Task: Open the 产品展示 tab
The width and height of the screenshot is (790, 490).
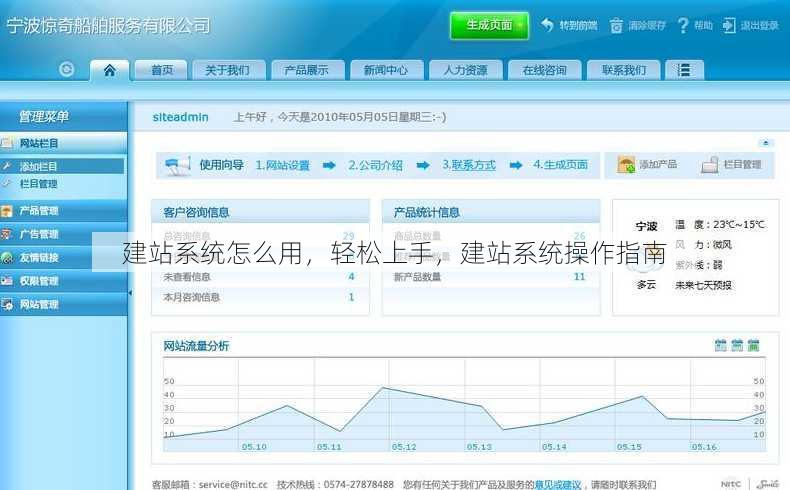Action: (307, 70)
